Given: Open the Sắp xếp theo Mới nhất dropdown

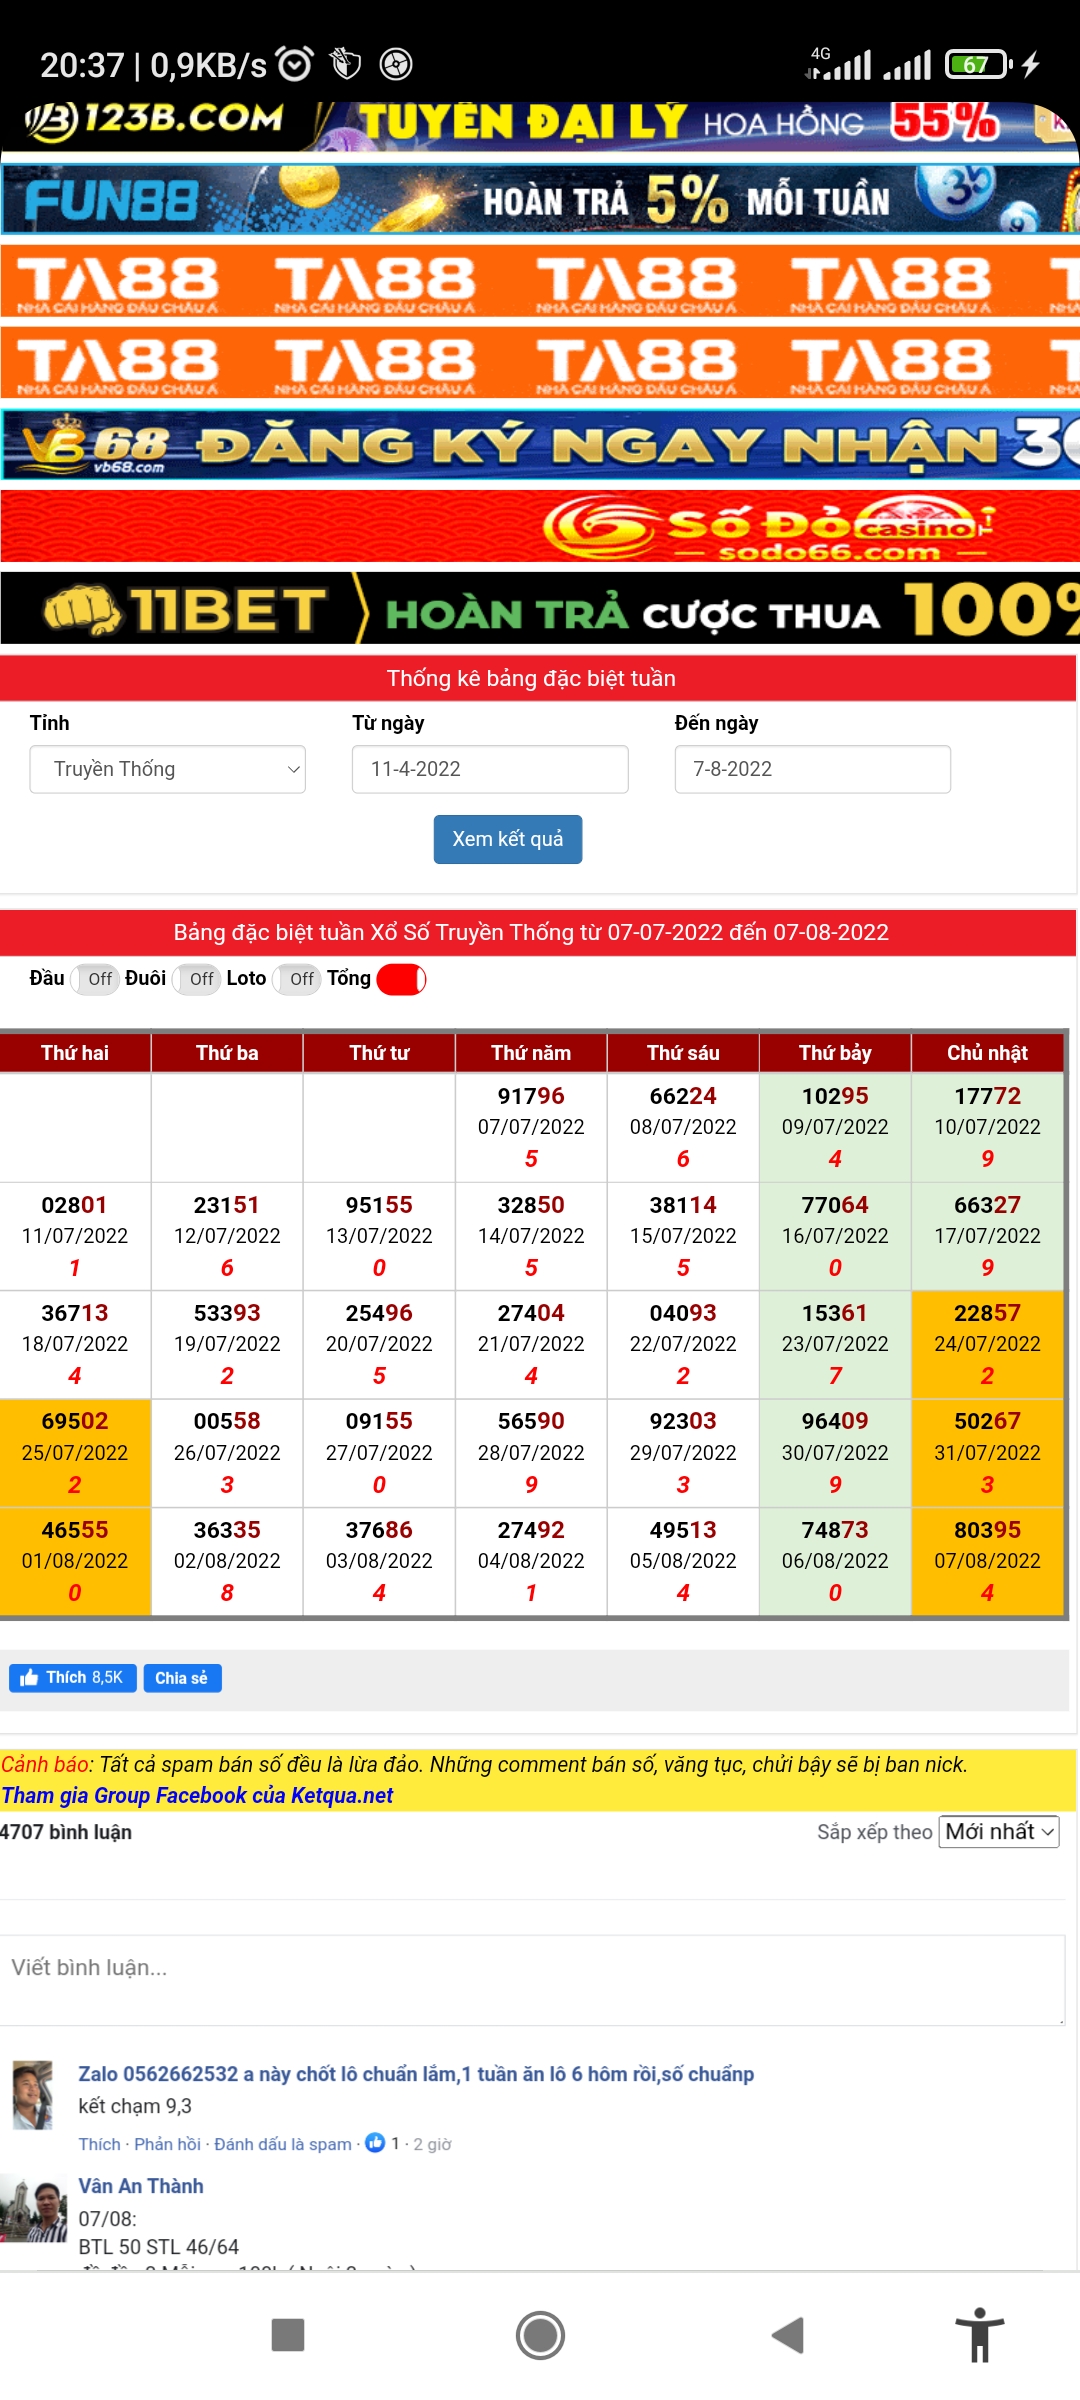Looking at the screenshot, I should click(x=998, y=1832).
